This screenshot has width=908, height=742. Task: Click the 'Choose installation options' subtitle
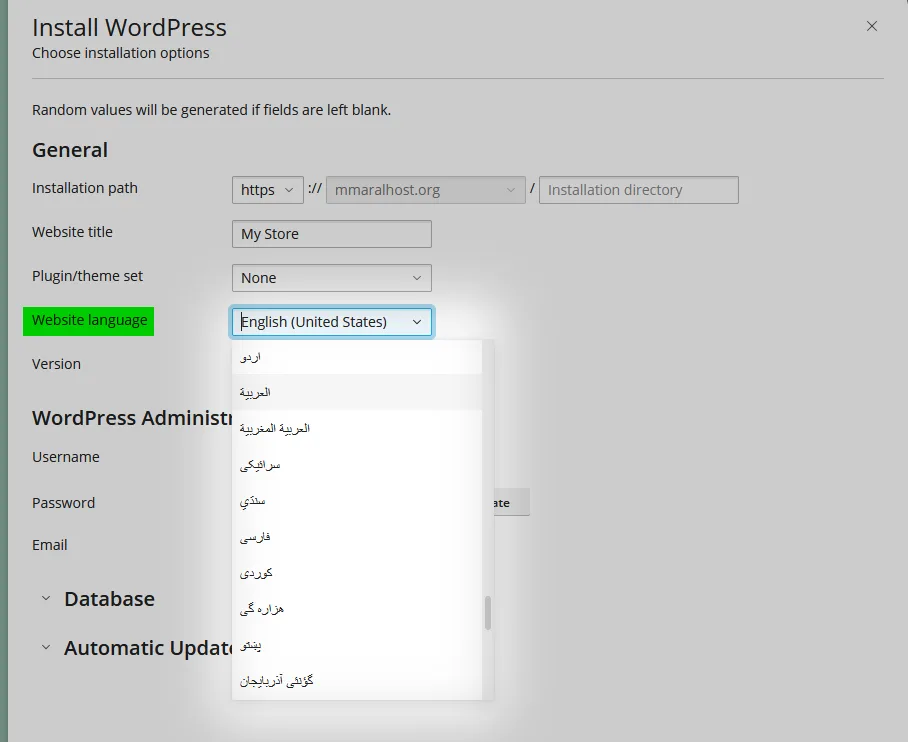(x=120, y=53)
